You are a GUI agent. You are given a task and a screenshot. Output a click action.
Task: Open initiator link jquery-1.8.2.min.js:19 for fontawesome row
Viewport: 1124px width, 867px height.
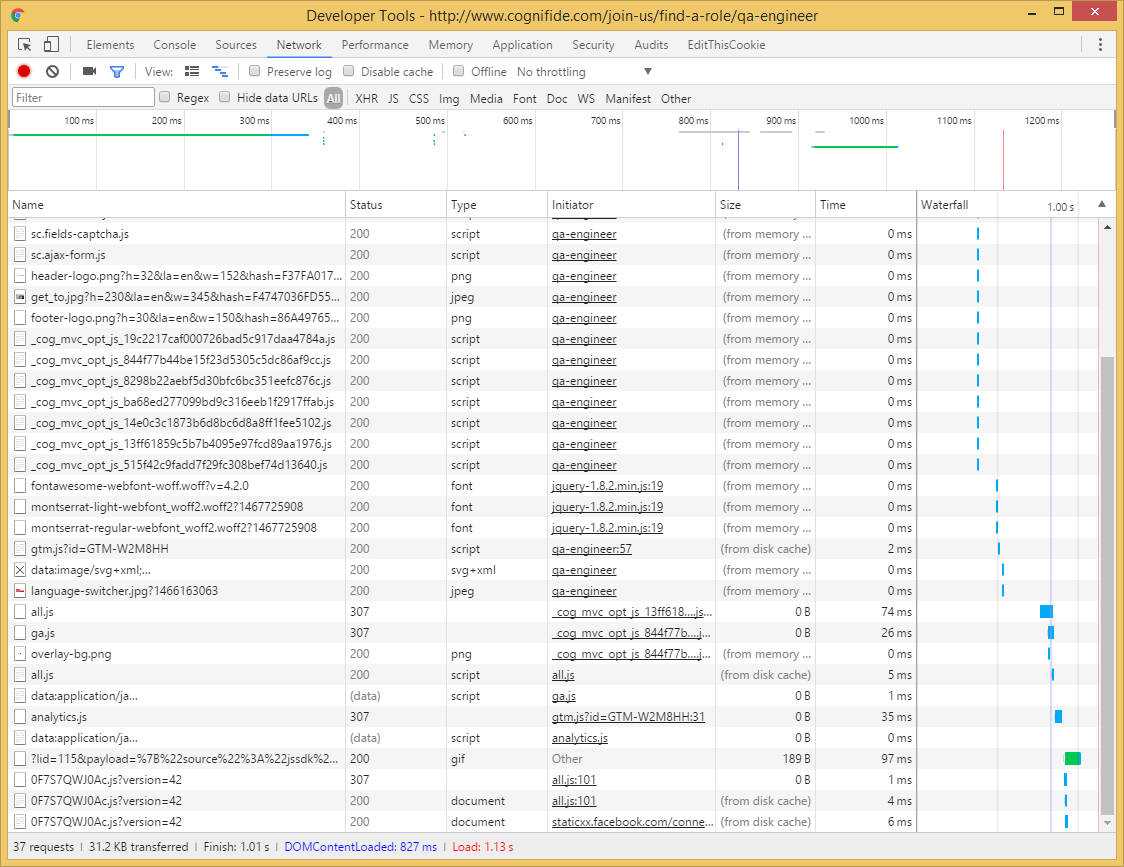click(x=607, y=486)
